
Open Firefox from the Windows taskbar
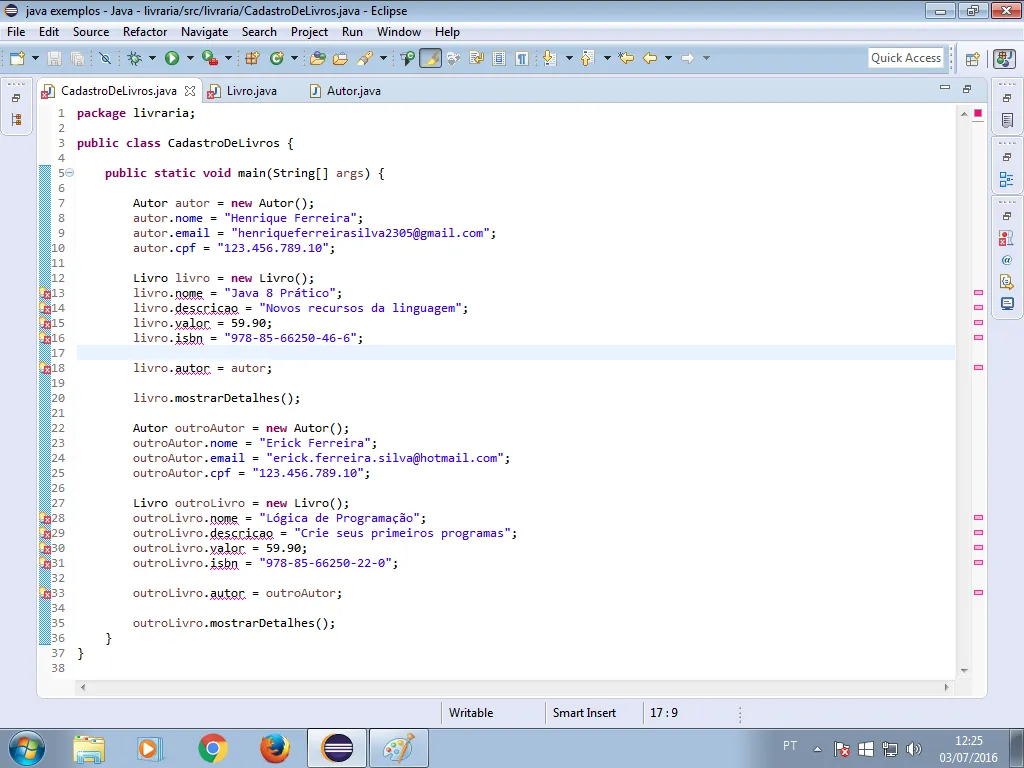(274, 747)
